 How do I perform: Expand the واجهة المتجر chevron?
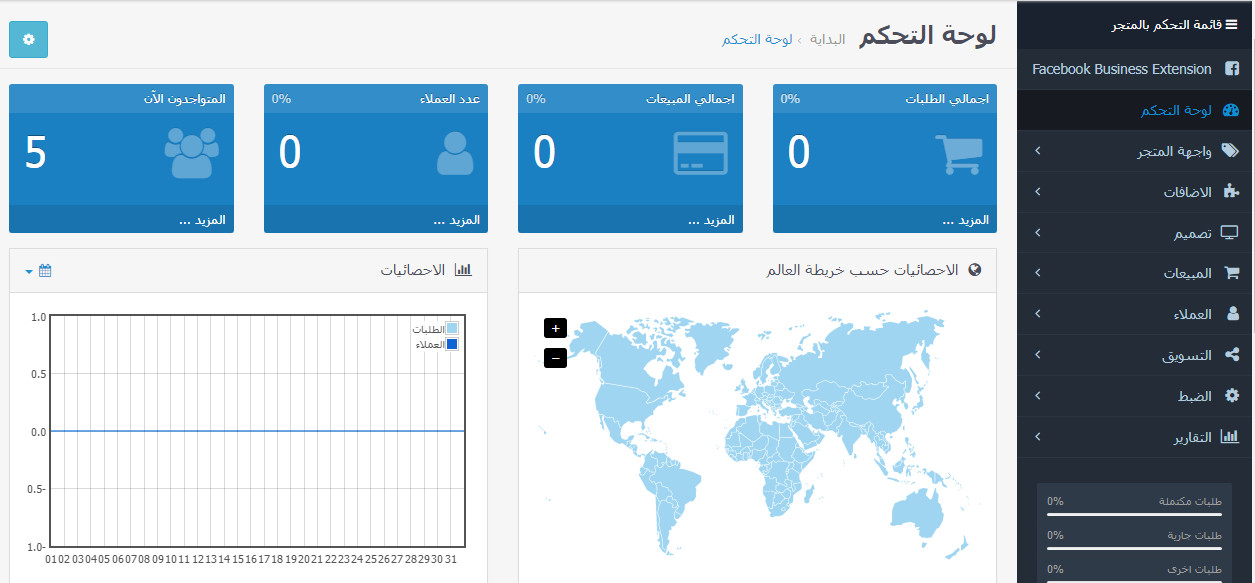tap(1037, 151)
